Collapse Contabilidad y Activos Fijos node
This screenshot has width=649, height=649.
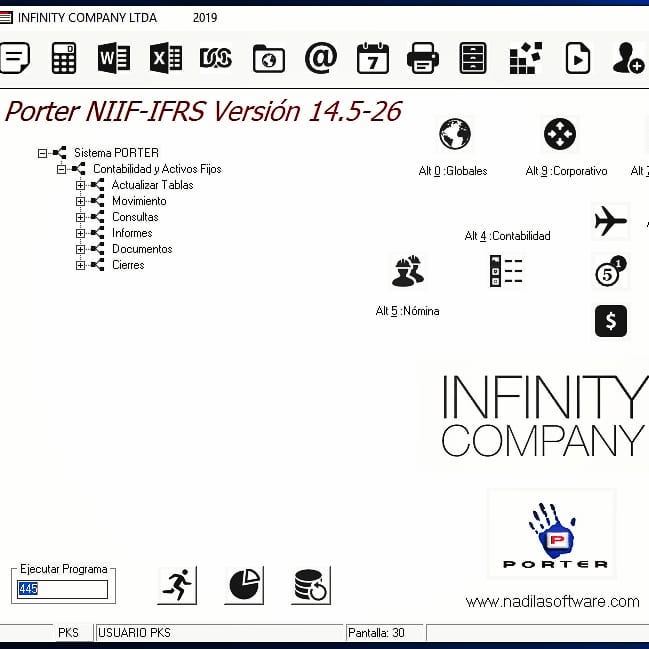61,169
